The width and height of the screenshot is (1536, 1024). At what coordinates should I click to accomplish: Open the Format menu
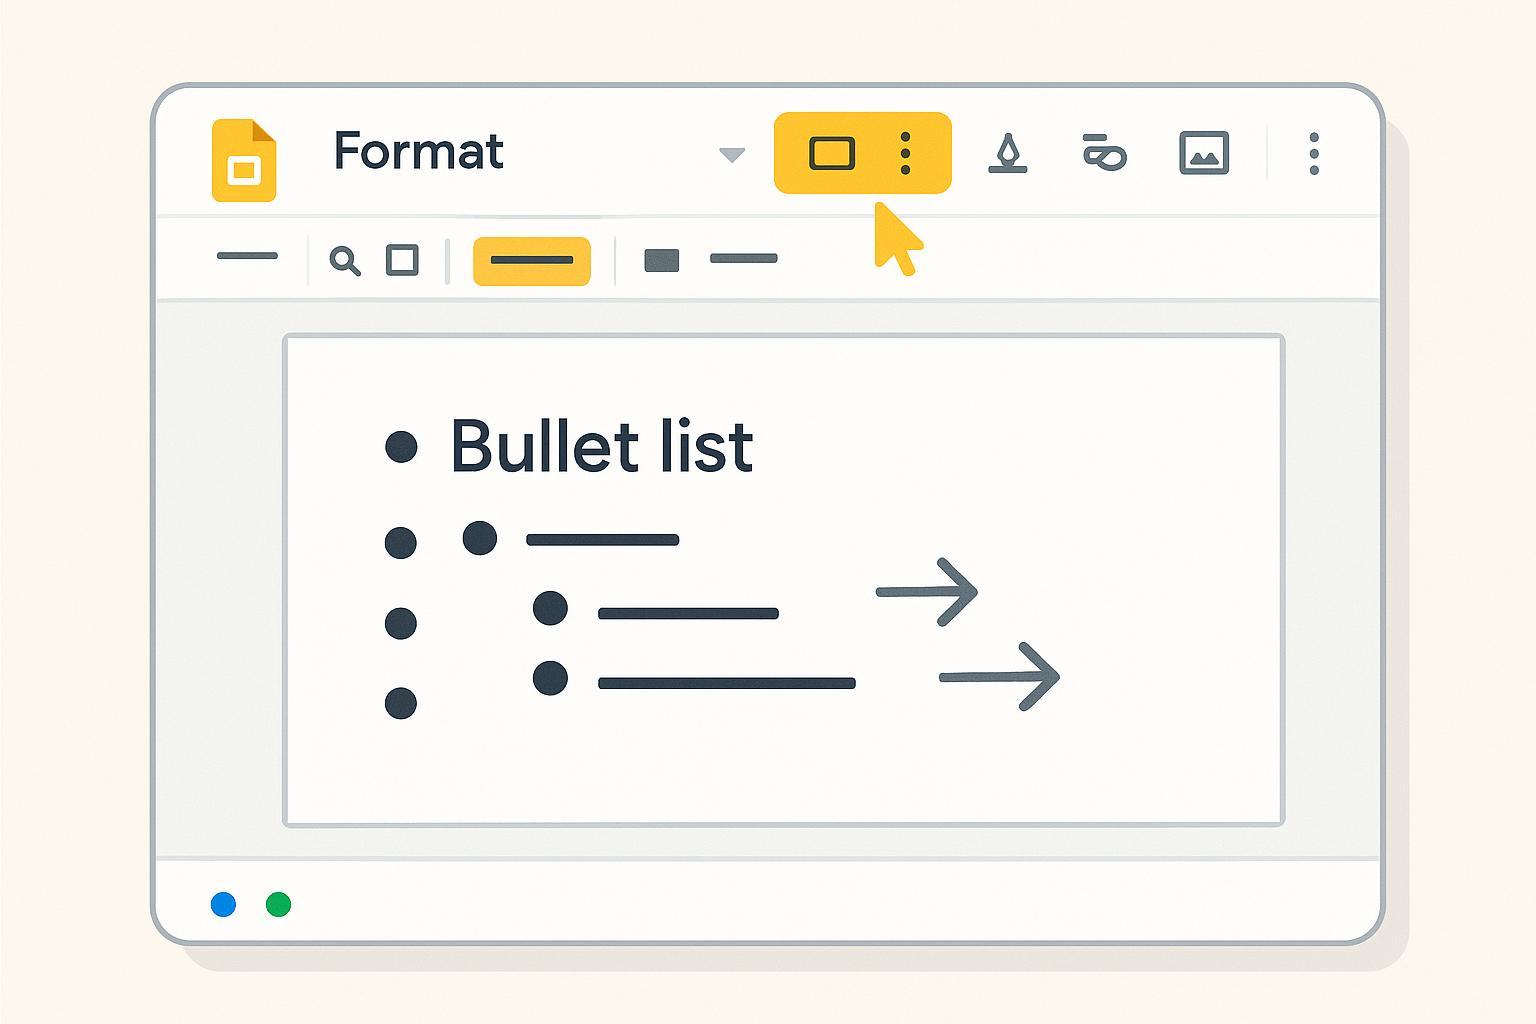coord(418,152)
